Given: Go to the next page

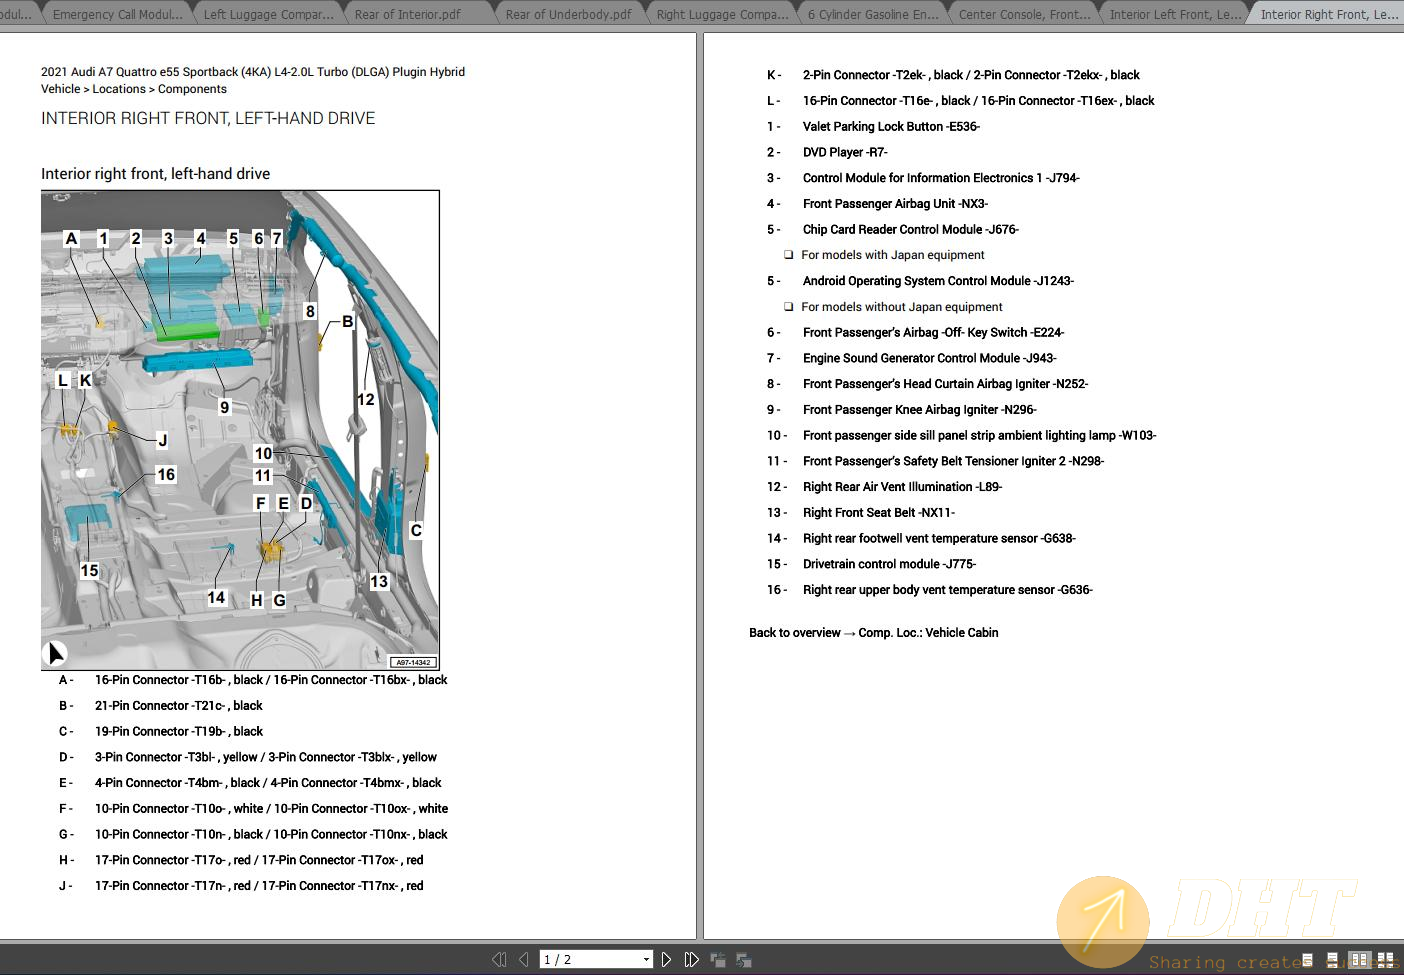Looking at the screenshot, I should 666,960.
